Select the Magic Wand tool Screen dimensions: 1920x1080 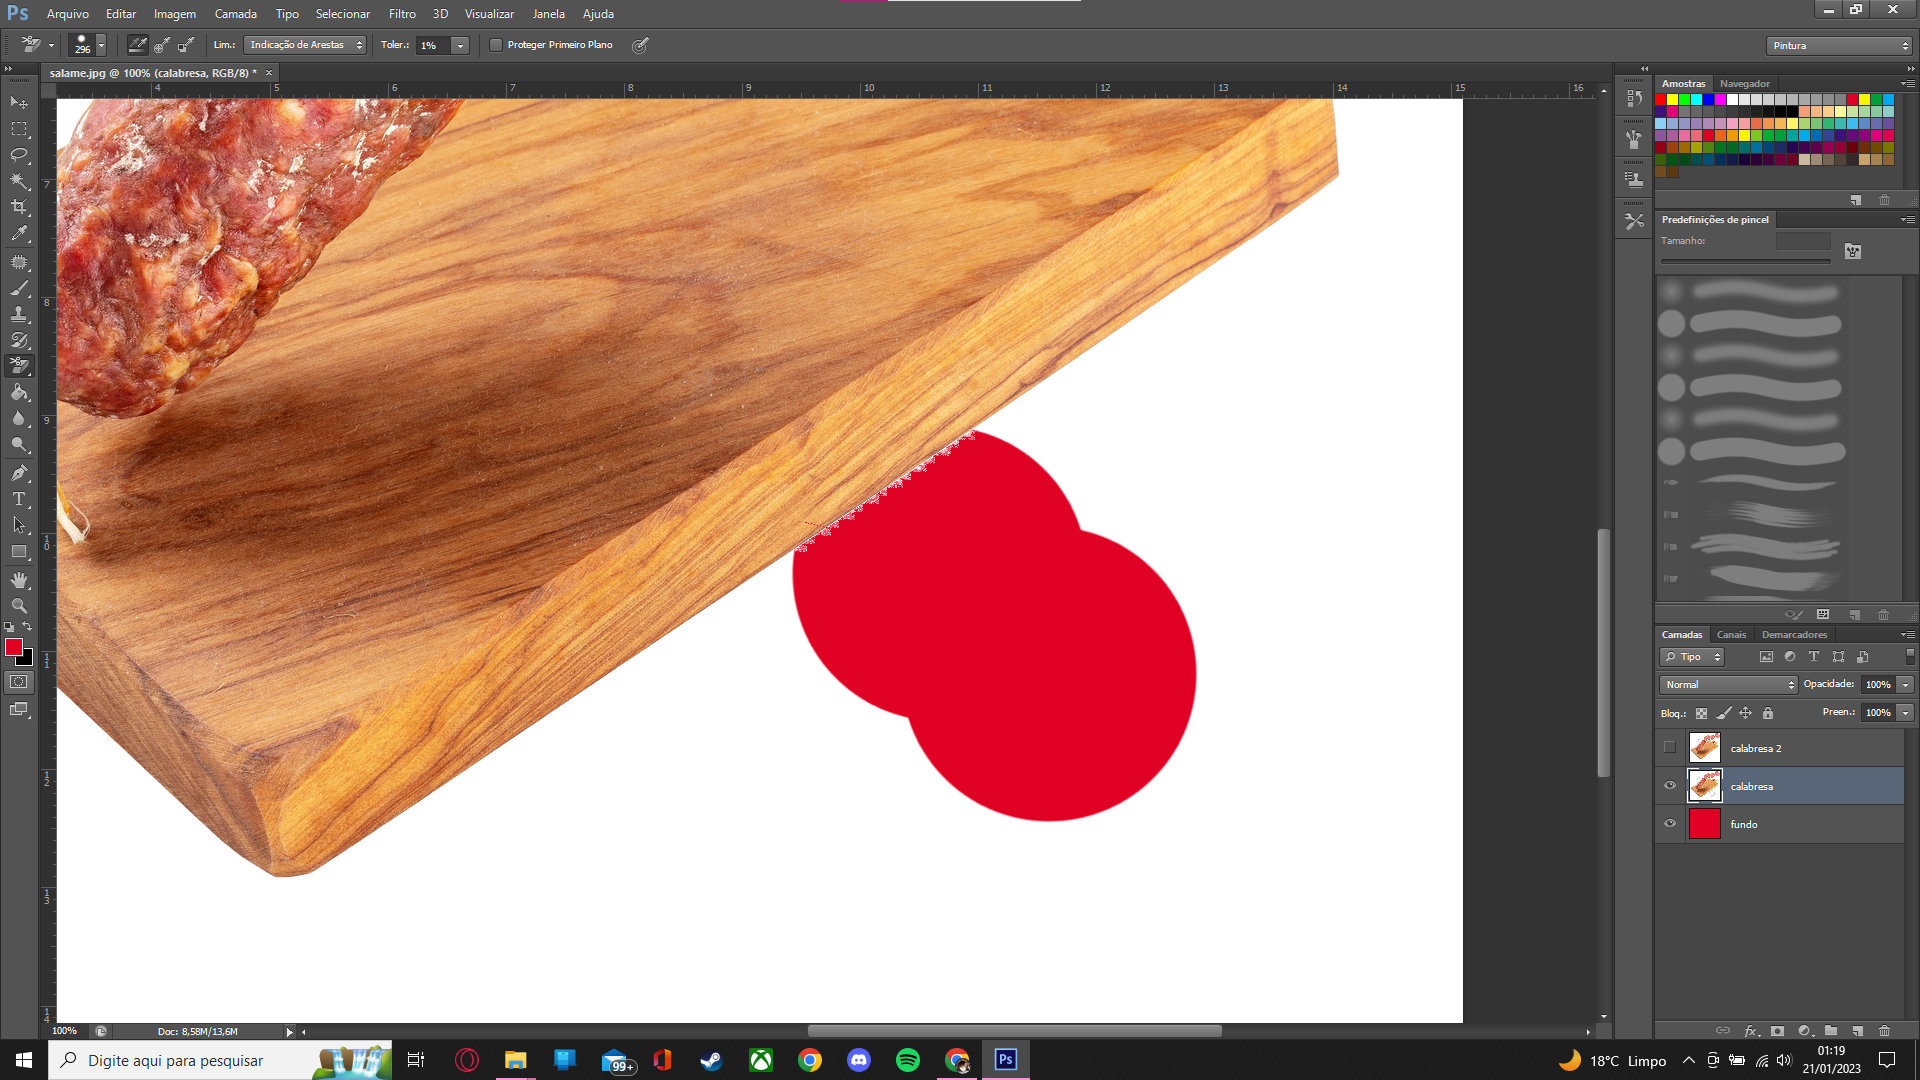coord(19,181)
